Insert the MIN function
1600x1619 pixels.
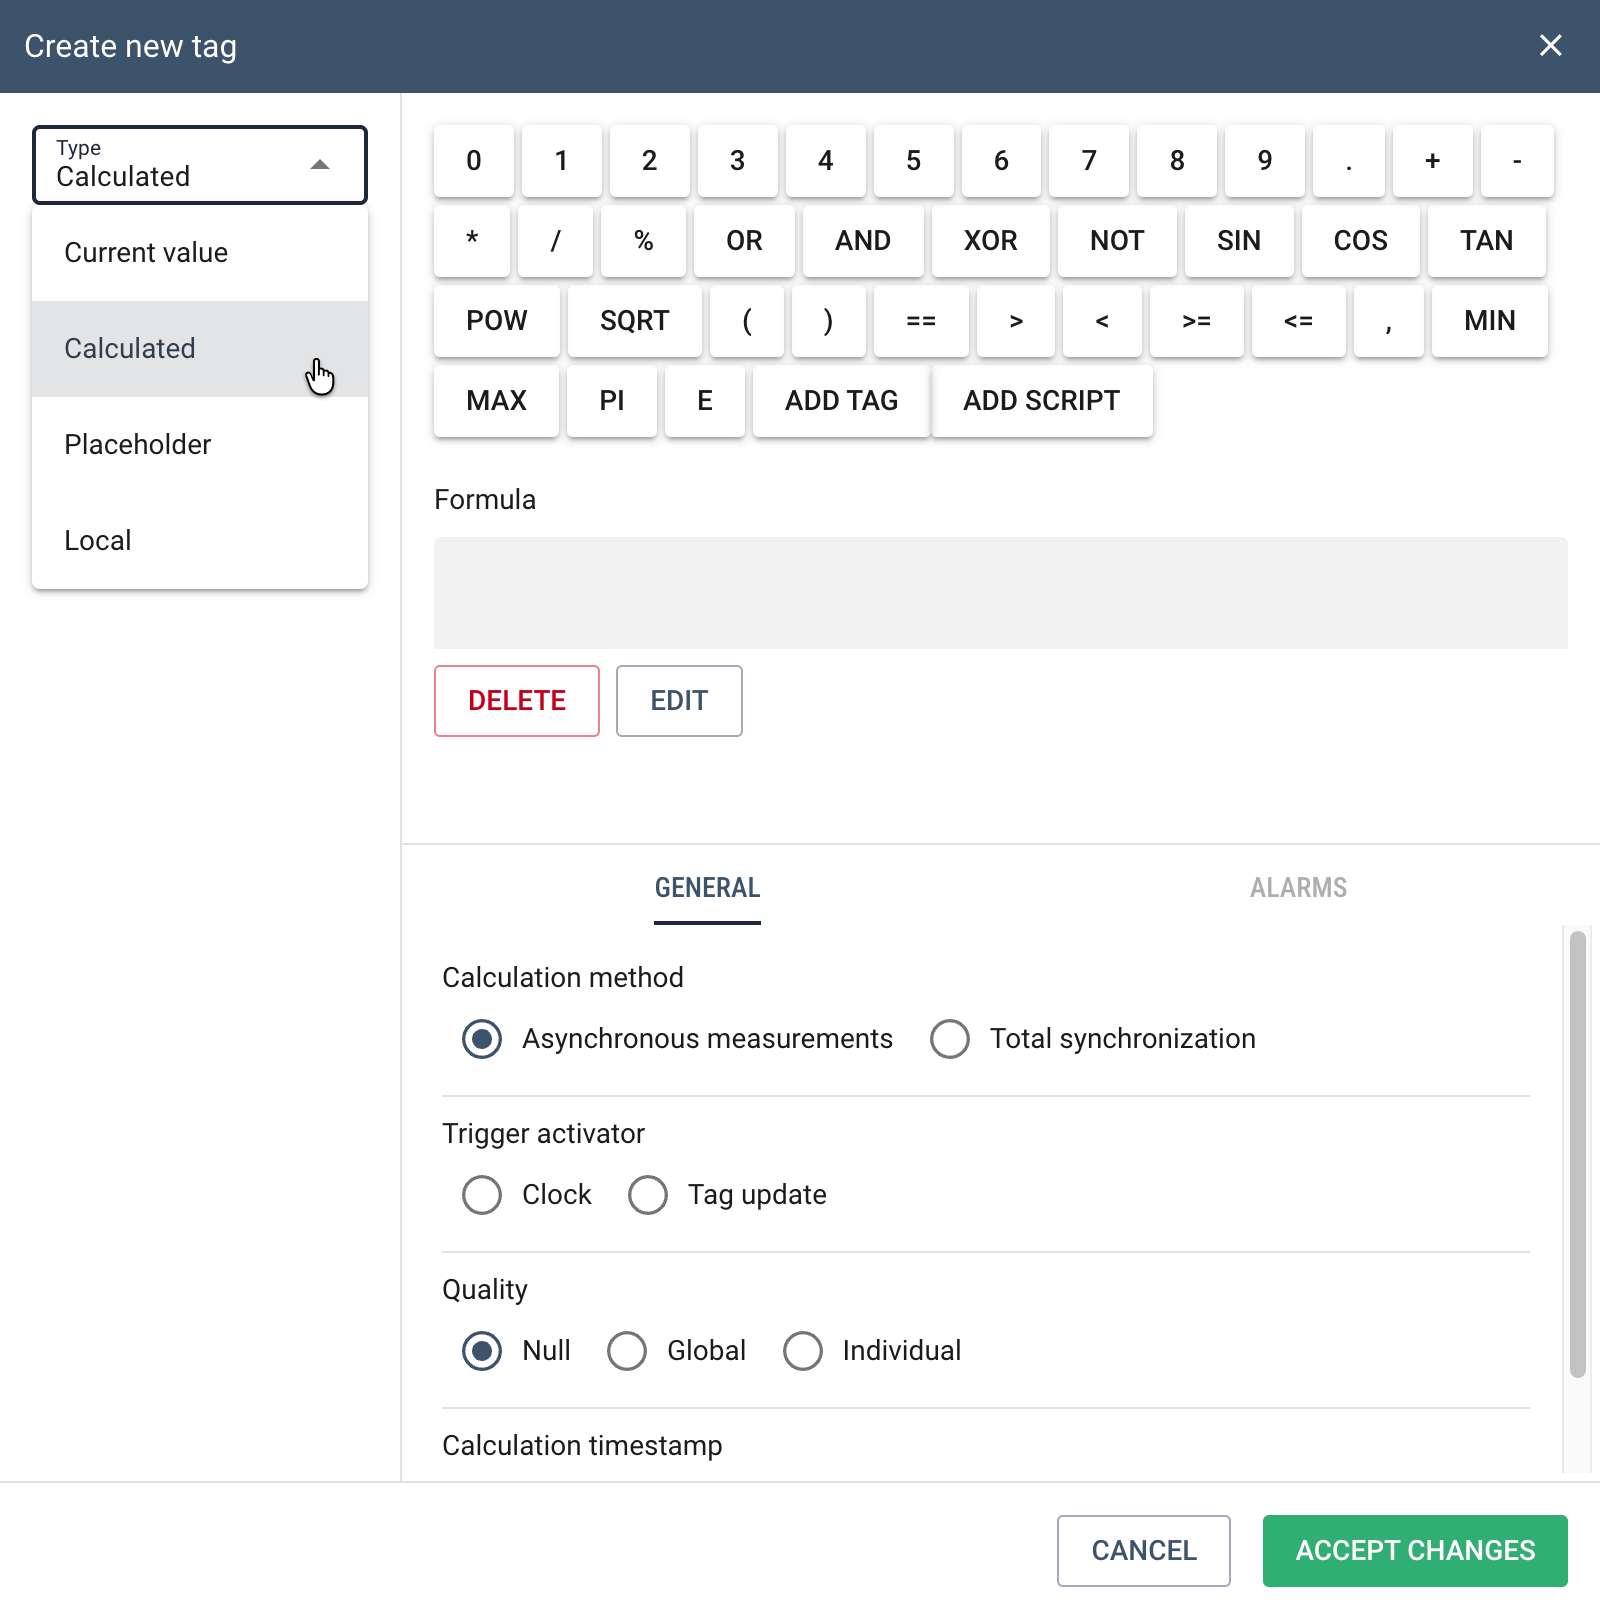click(1489, 321)
